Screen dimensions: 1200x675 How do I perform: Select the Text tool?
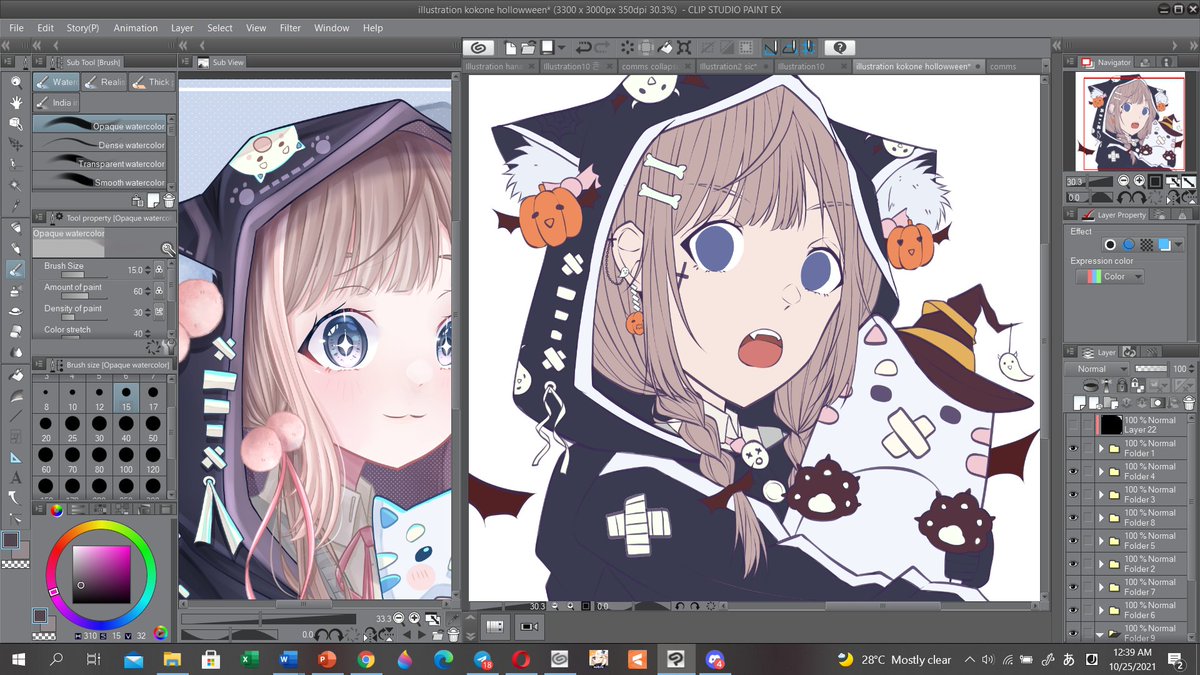(x=16, y=478)
